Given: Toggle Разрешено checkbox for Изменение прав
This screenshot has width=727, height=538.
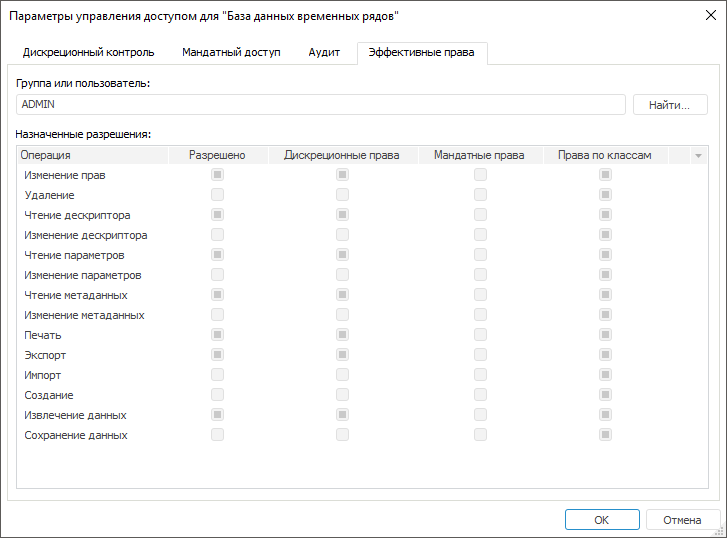Looking at the screenshot, I should (x=217, y=175).
